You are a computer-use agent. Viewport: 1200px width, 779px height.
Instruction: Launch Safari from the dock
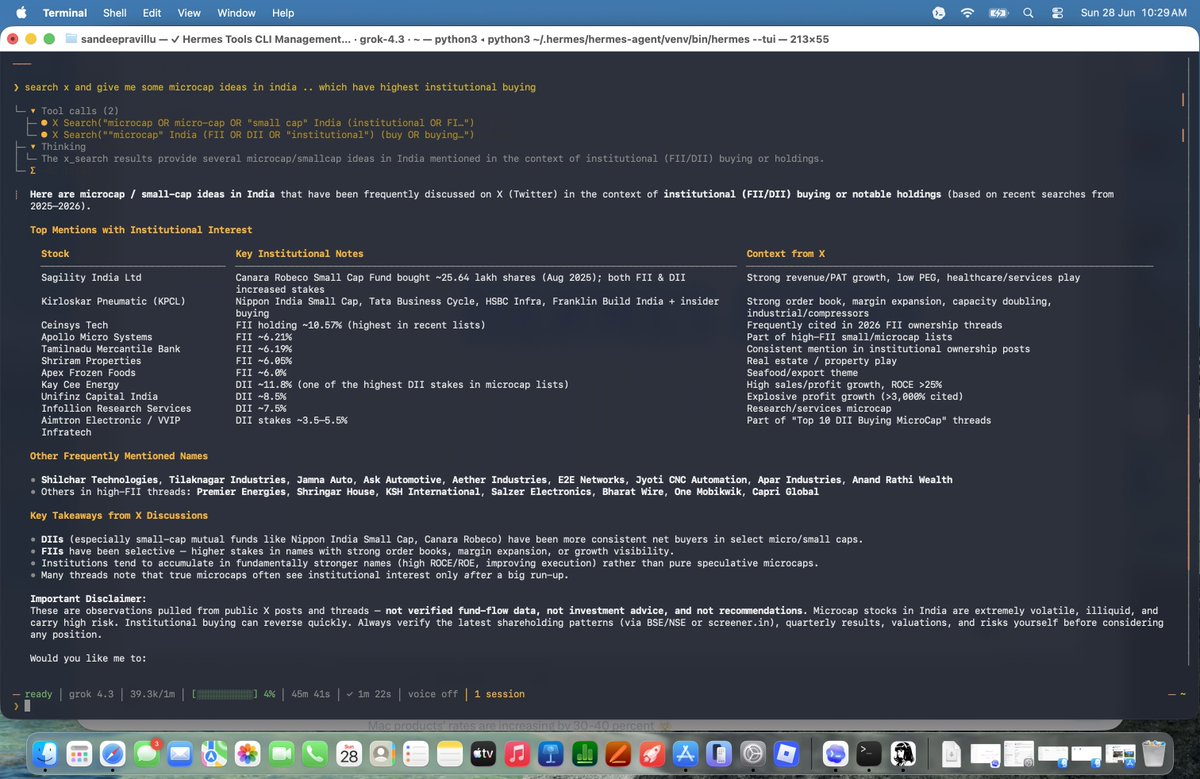pyautogui.click(x=114, y=753)
